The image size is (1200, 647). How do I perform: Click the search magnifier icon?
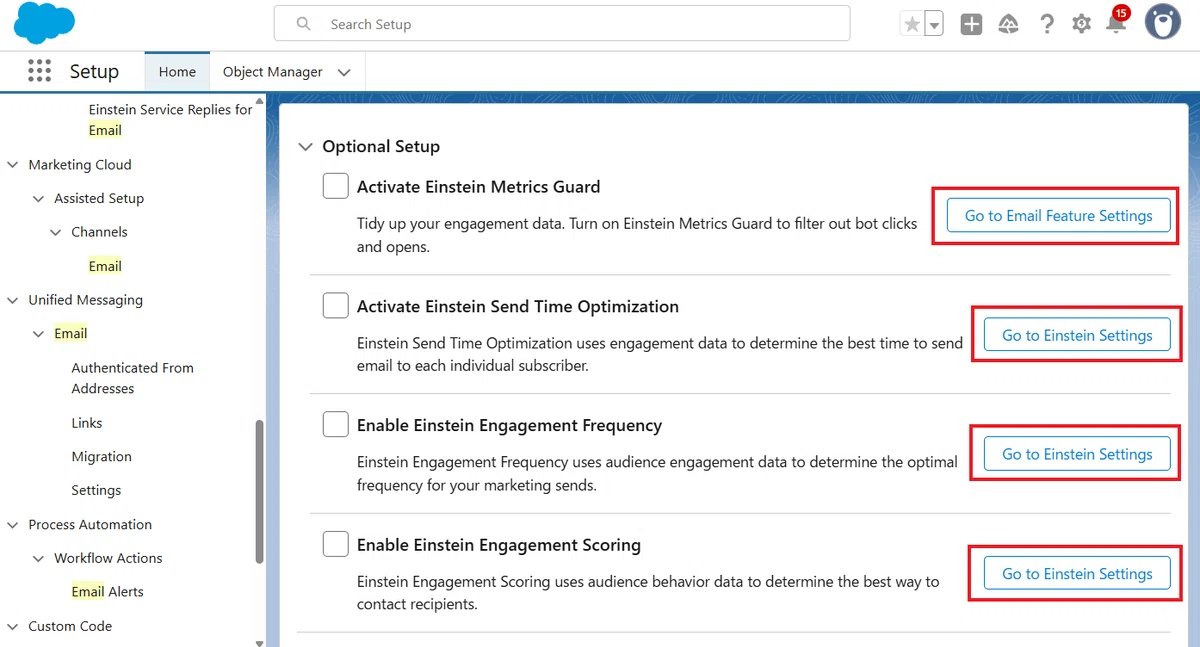tap(304, 24)
